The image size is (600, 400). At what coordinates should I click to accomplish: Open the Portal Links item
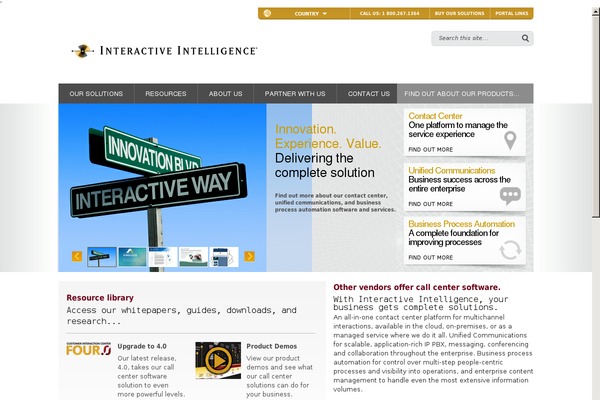pyautogui.click(x=512, y=13)
